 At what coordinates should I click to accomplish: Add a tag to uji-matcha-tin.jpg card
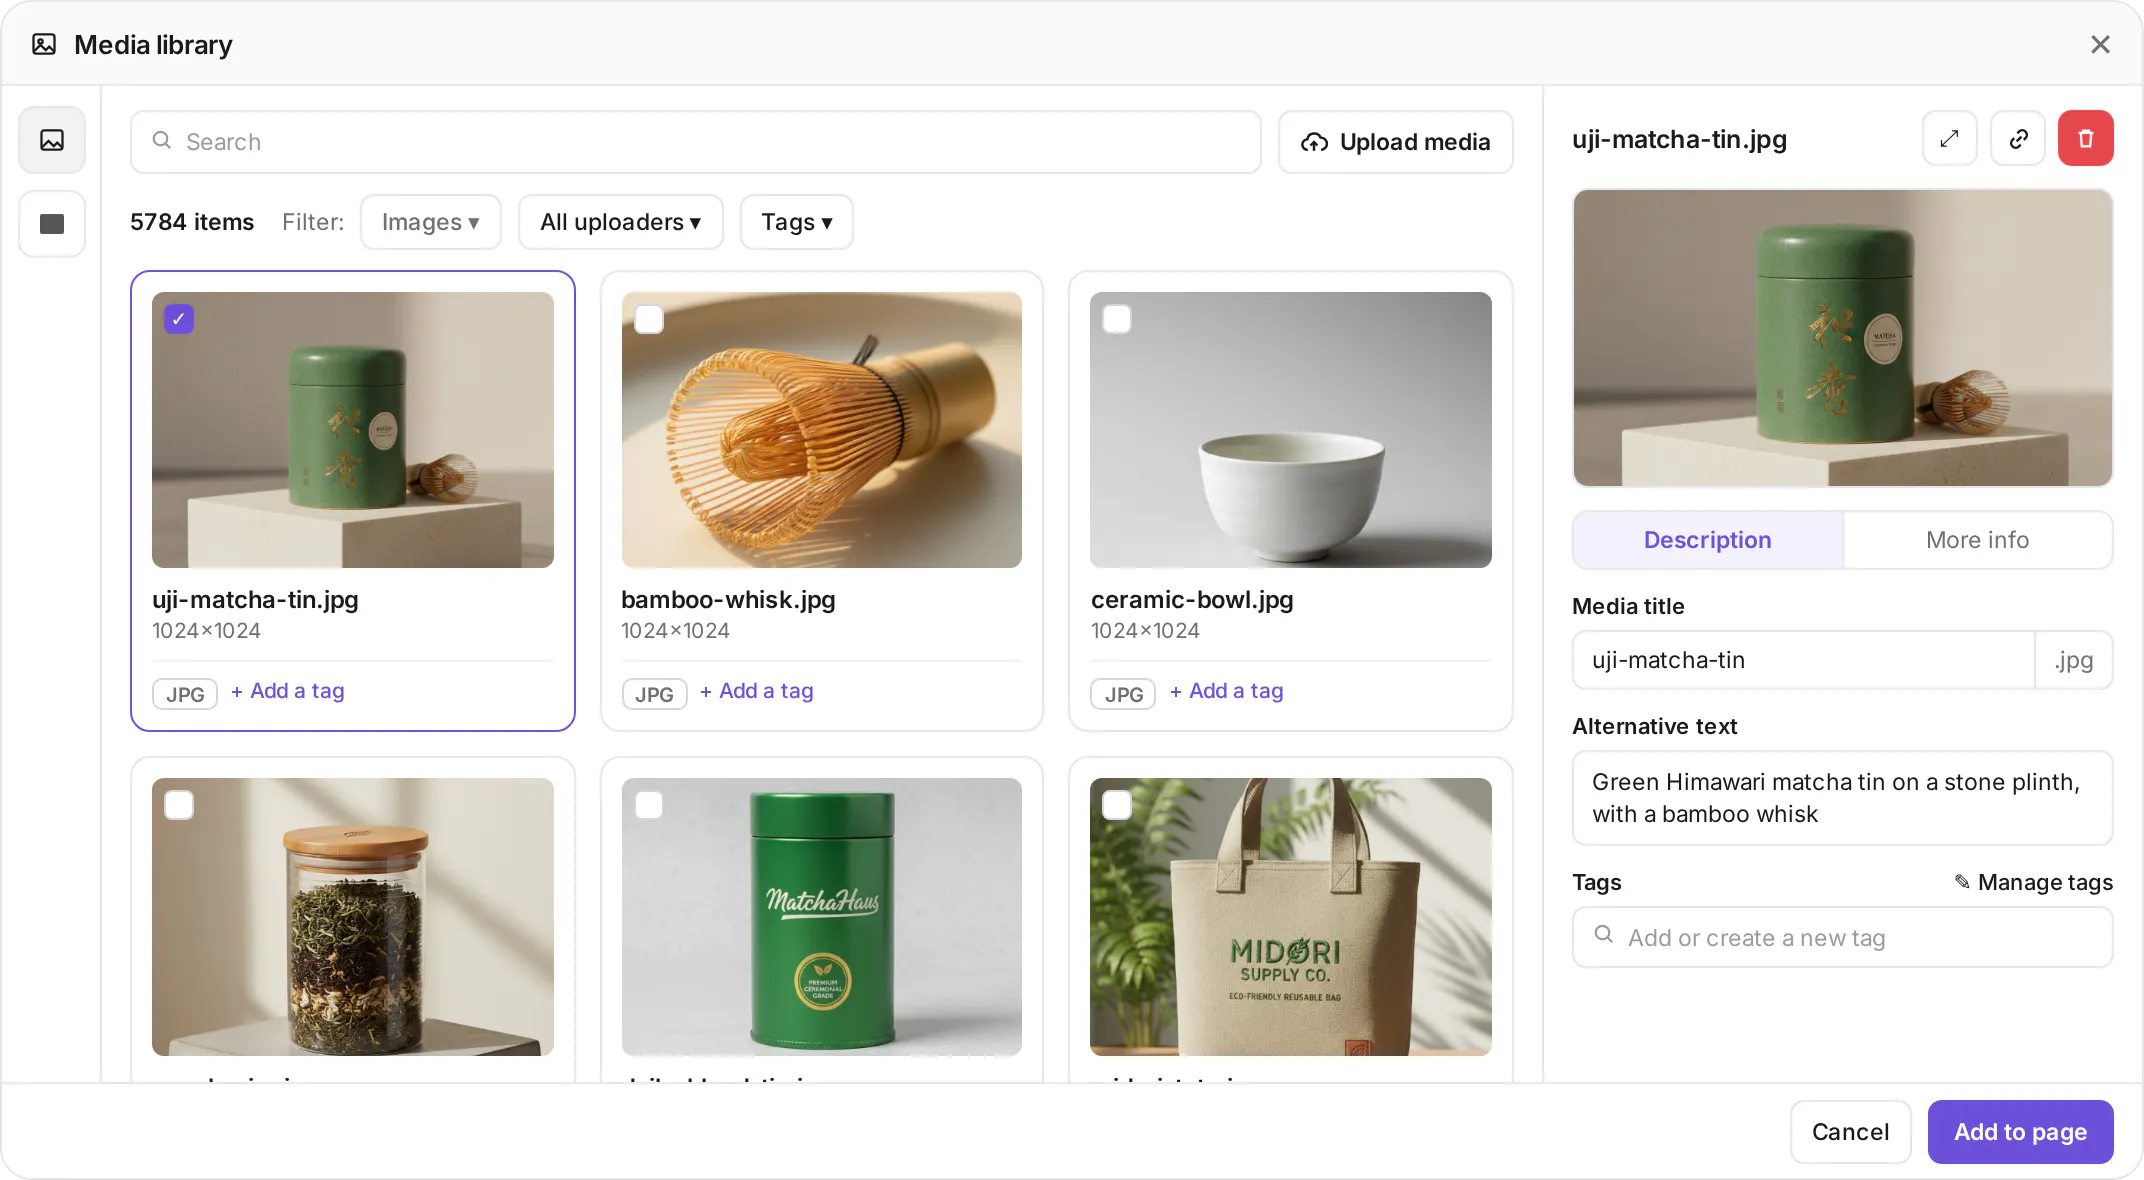pos(288,691)
